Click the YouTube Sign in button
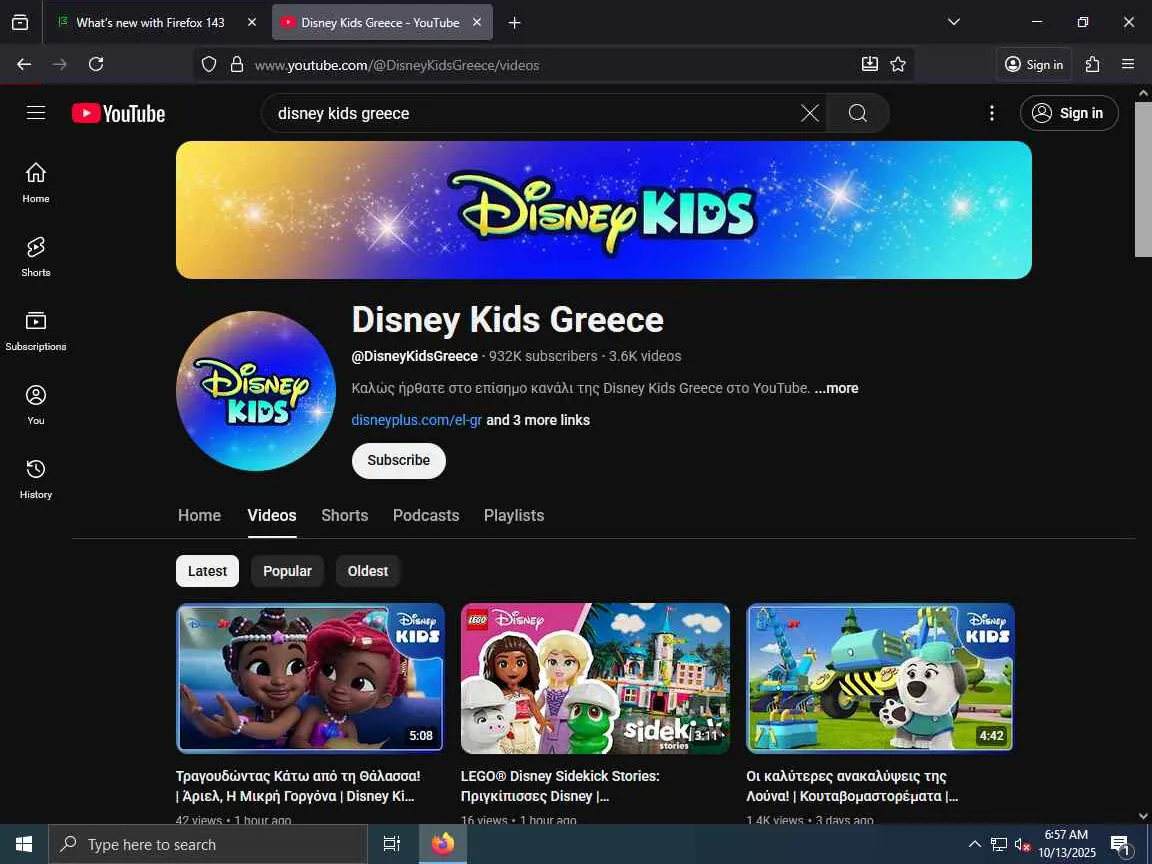This screenshot has width=1152, height=864. 1069,113
